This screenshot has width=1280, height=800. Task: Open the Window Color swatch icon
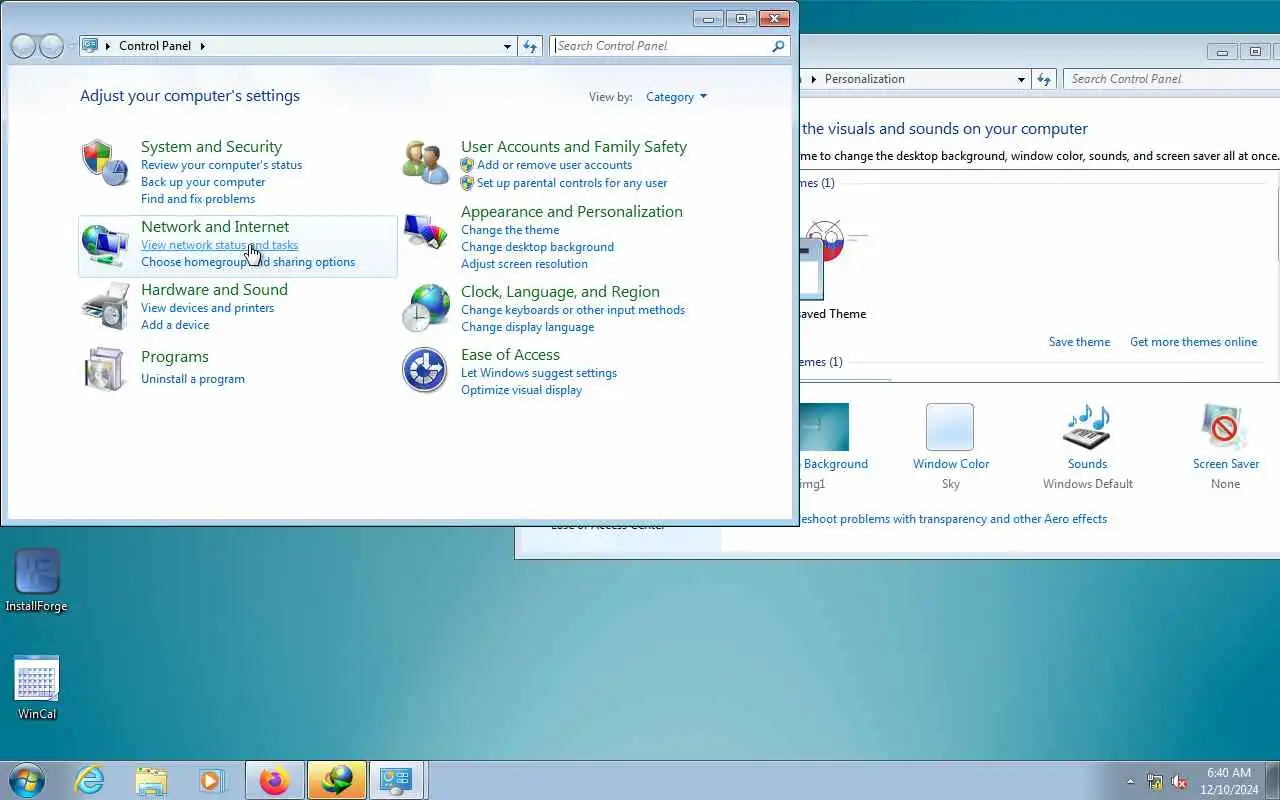coord(950,427)
